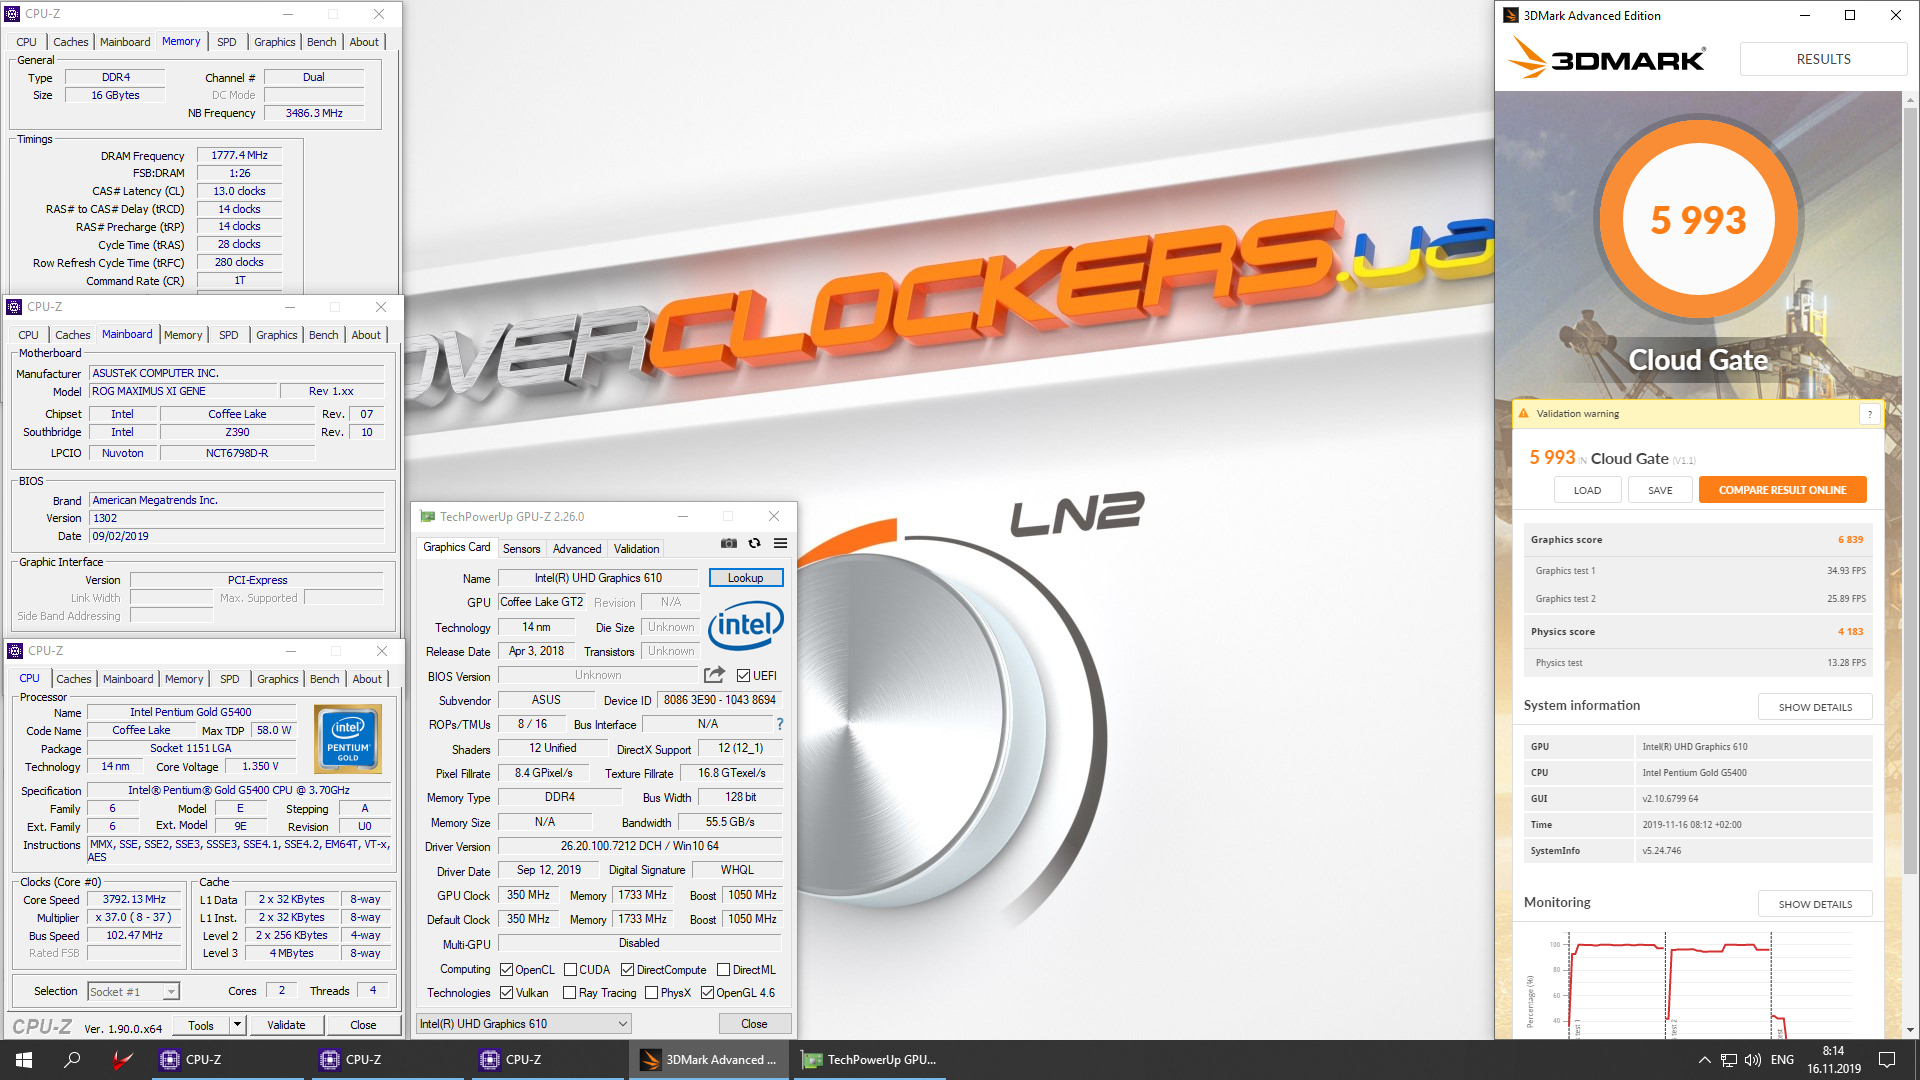Open Windows taskbar search
This screenshot has width=1920, height=1080.
pos(72,1060)
